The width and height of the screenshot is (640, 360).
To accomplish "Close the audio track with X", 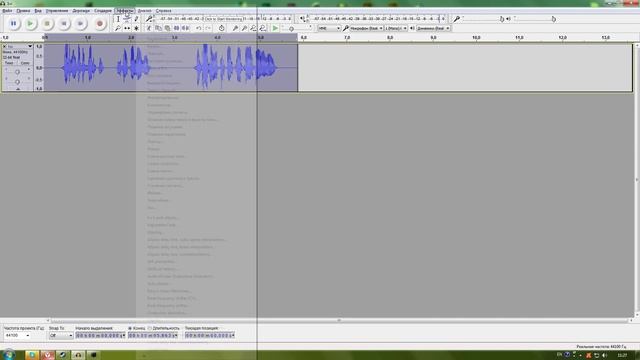I will [4, 47].
